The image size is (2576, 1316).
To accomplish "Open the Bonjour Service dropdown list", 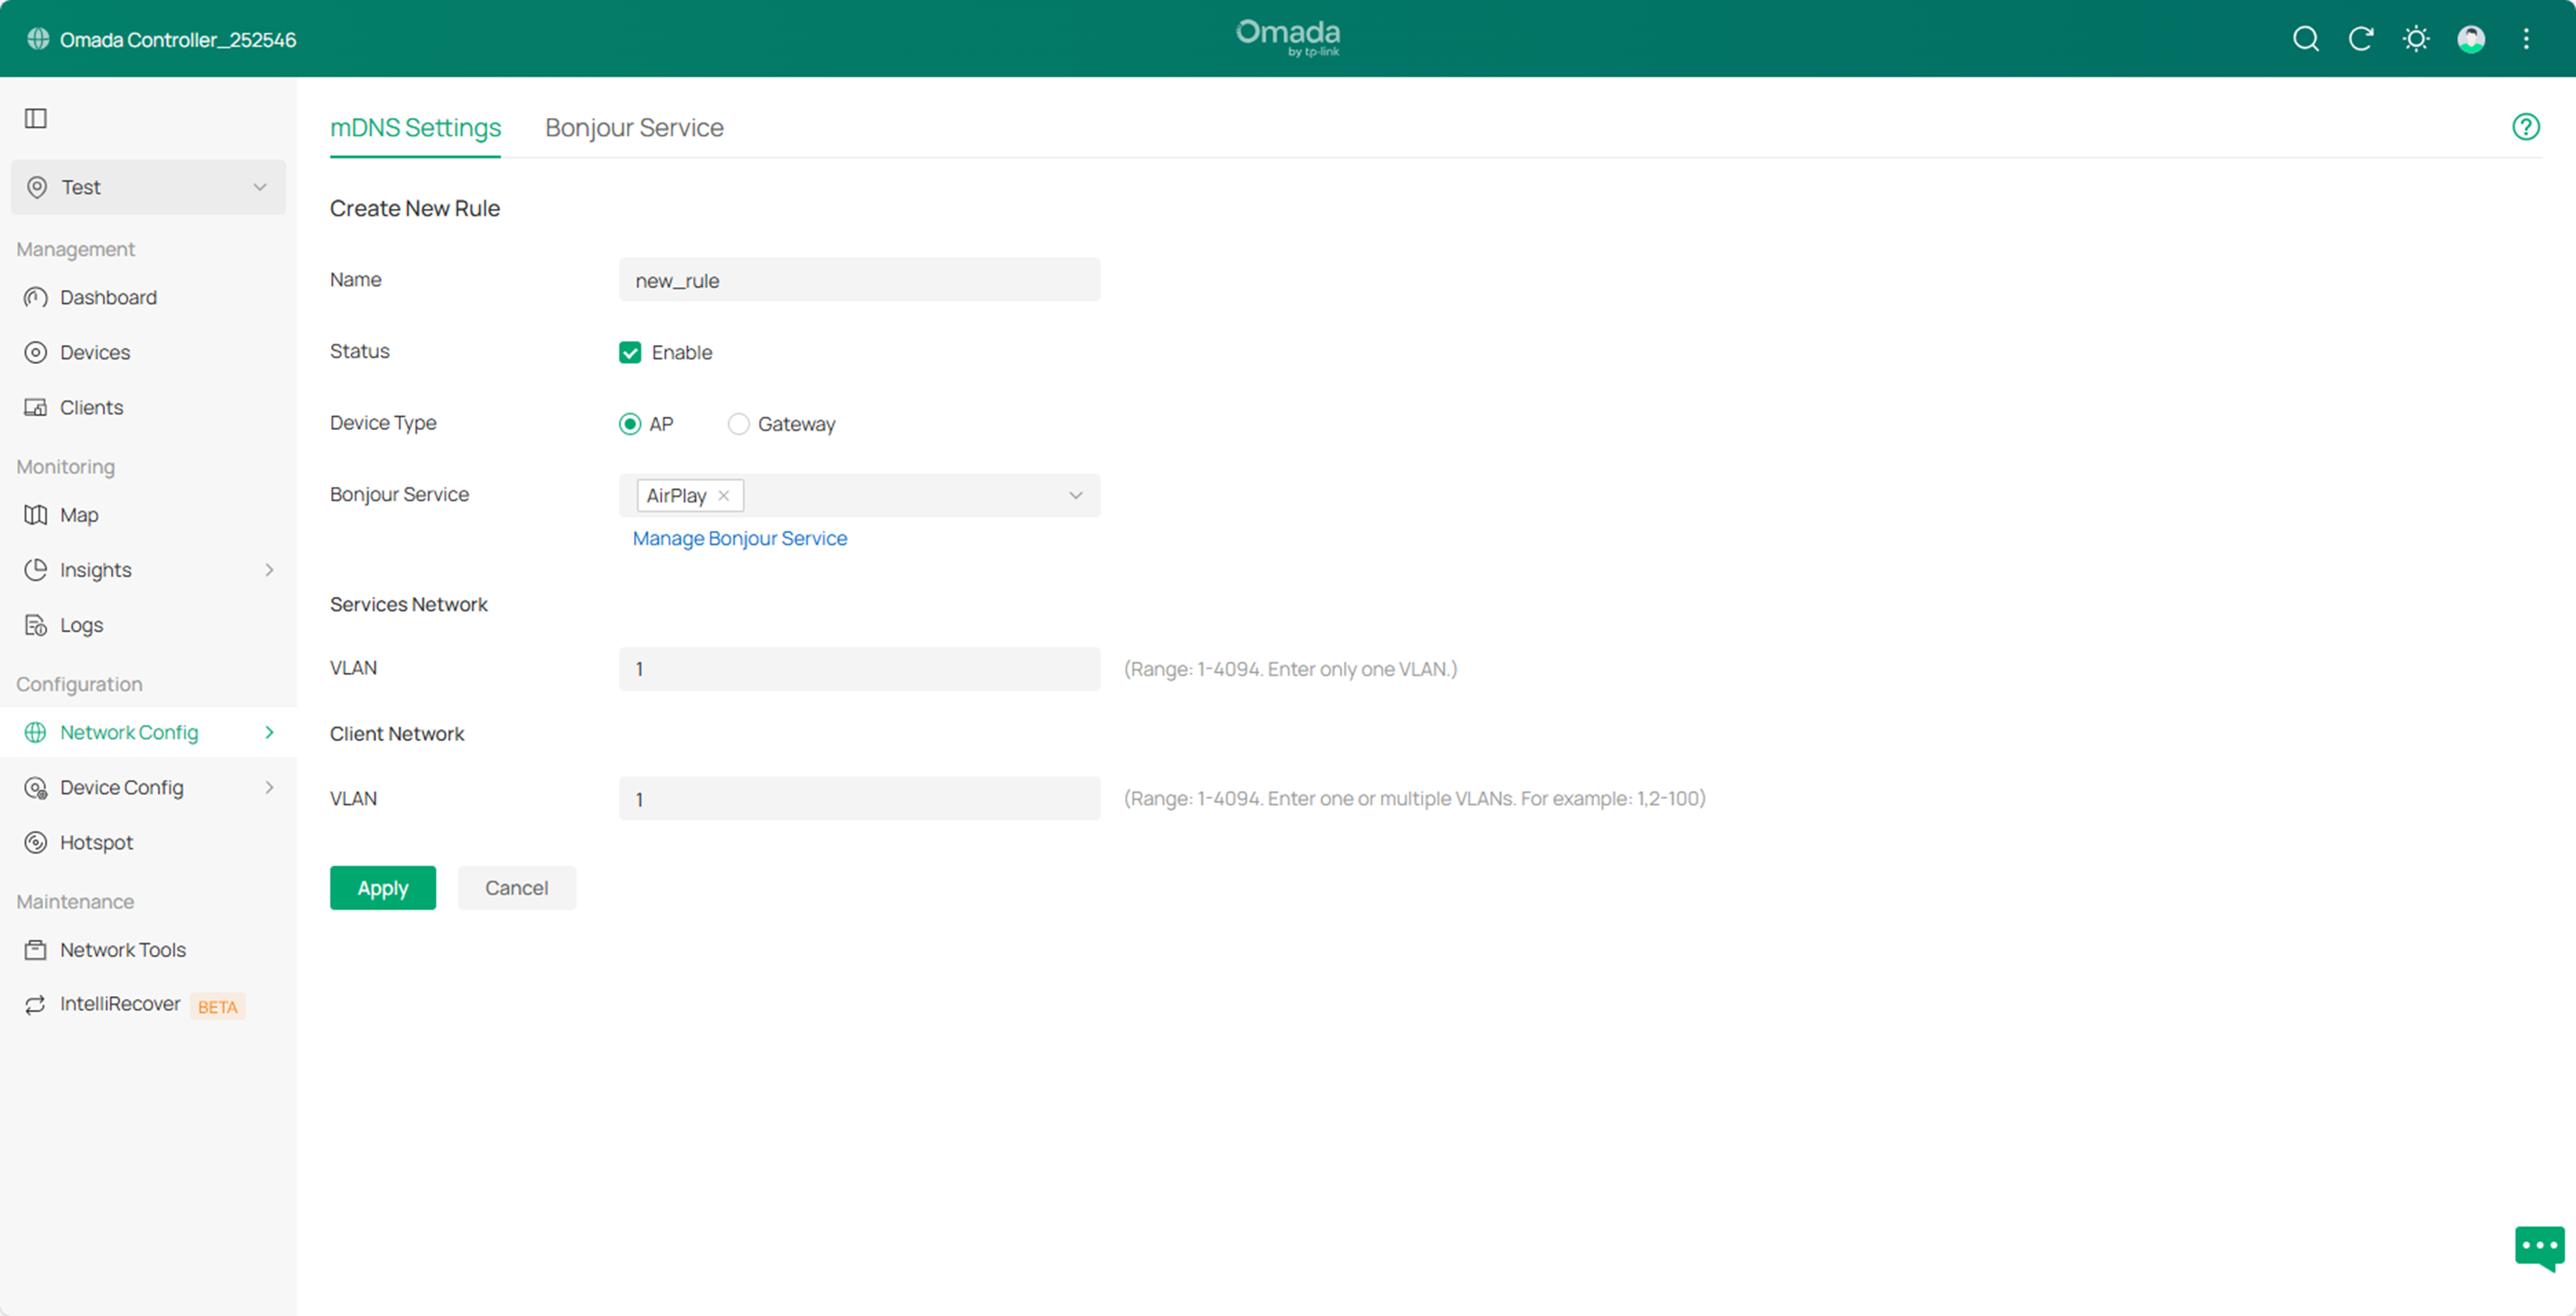I will click(x=1075, y=495).
